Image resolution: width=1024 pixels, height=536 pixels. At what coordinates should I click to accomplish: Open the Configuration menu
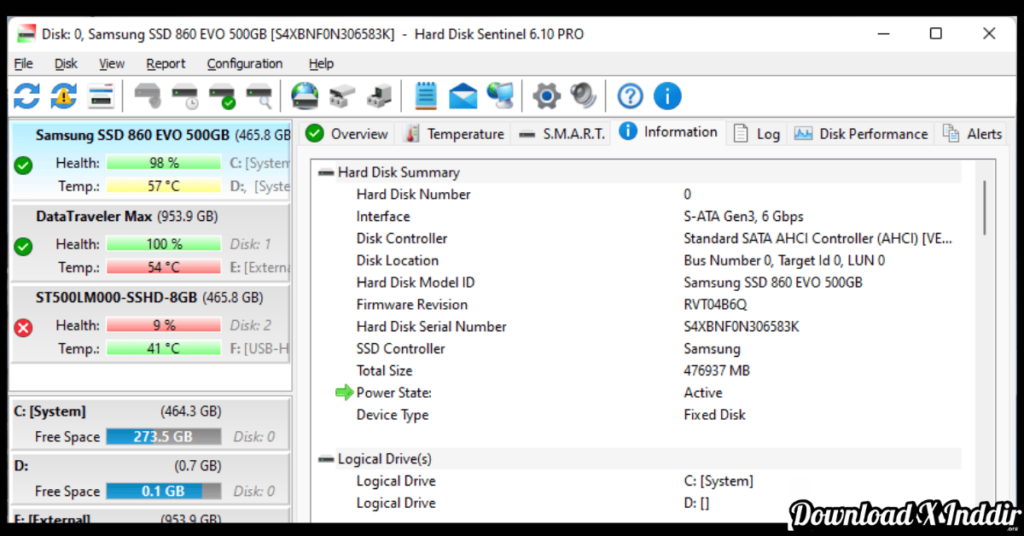point(245,63)
